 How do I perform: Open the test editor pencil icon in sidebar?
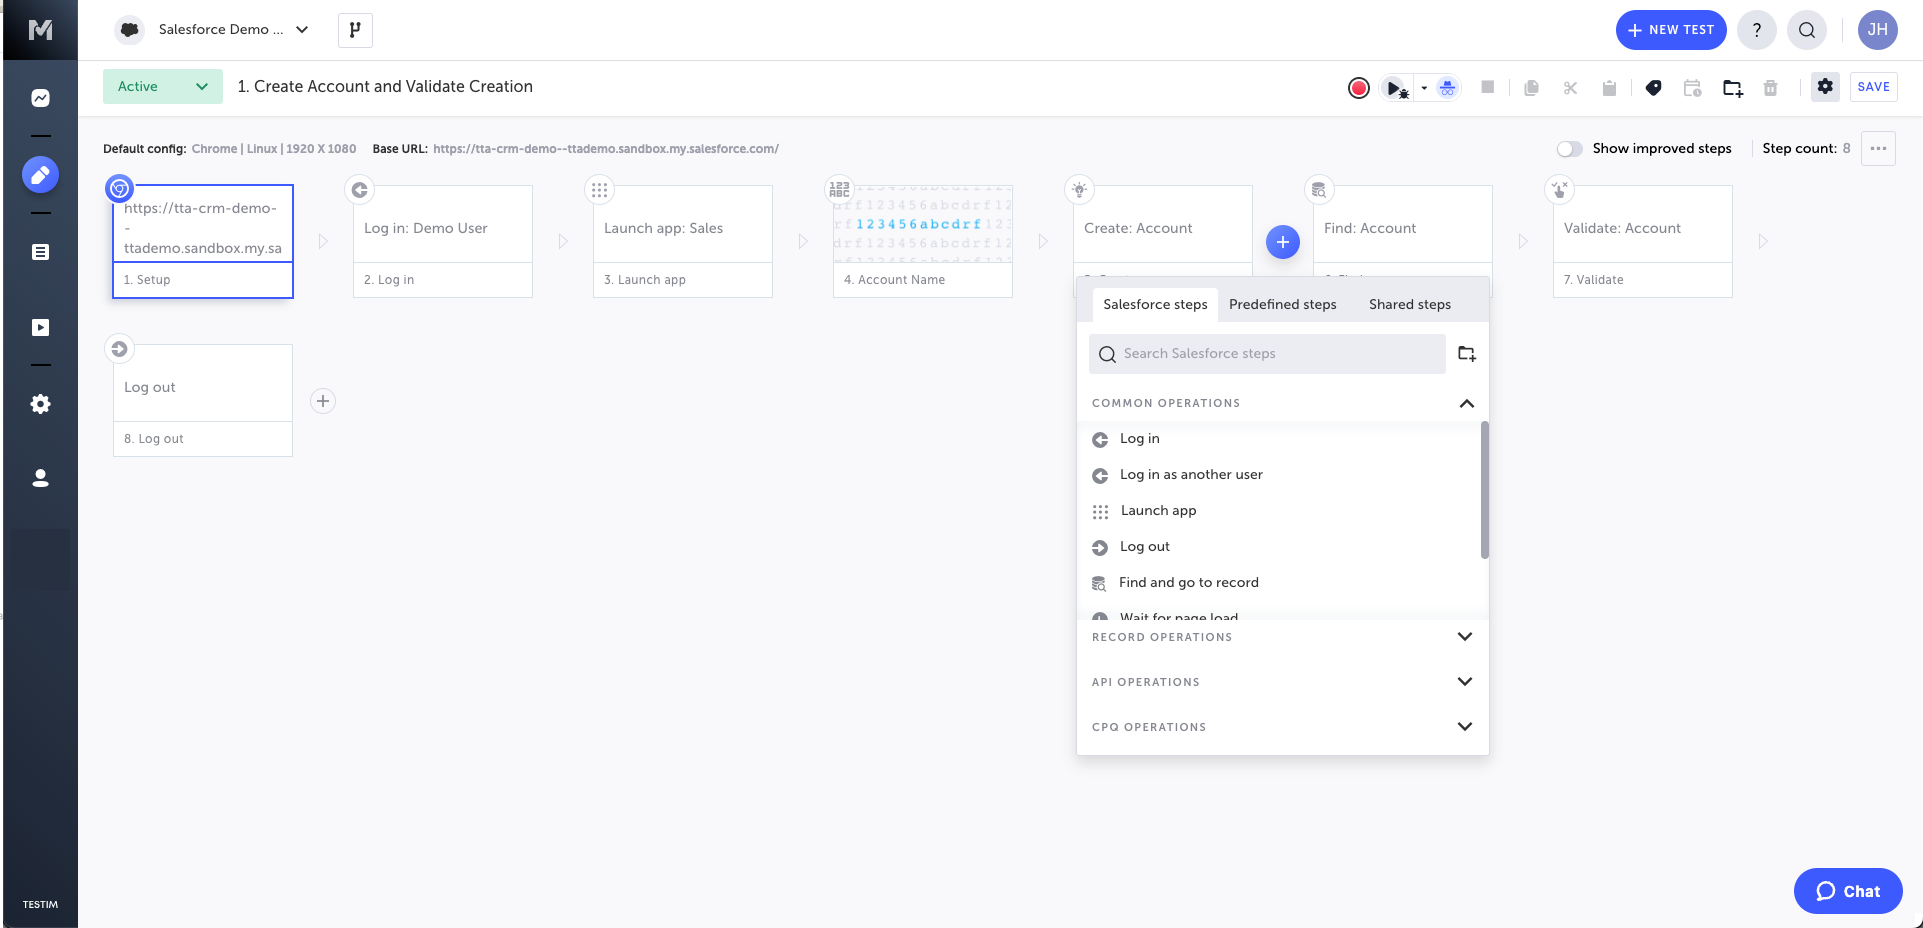(40, 175)
